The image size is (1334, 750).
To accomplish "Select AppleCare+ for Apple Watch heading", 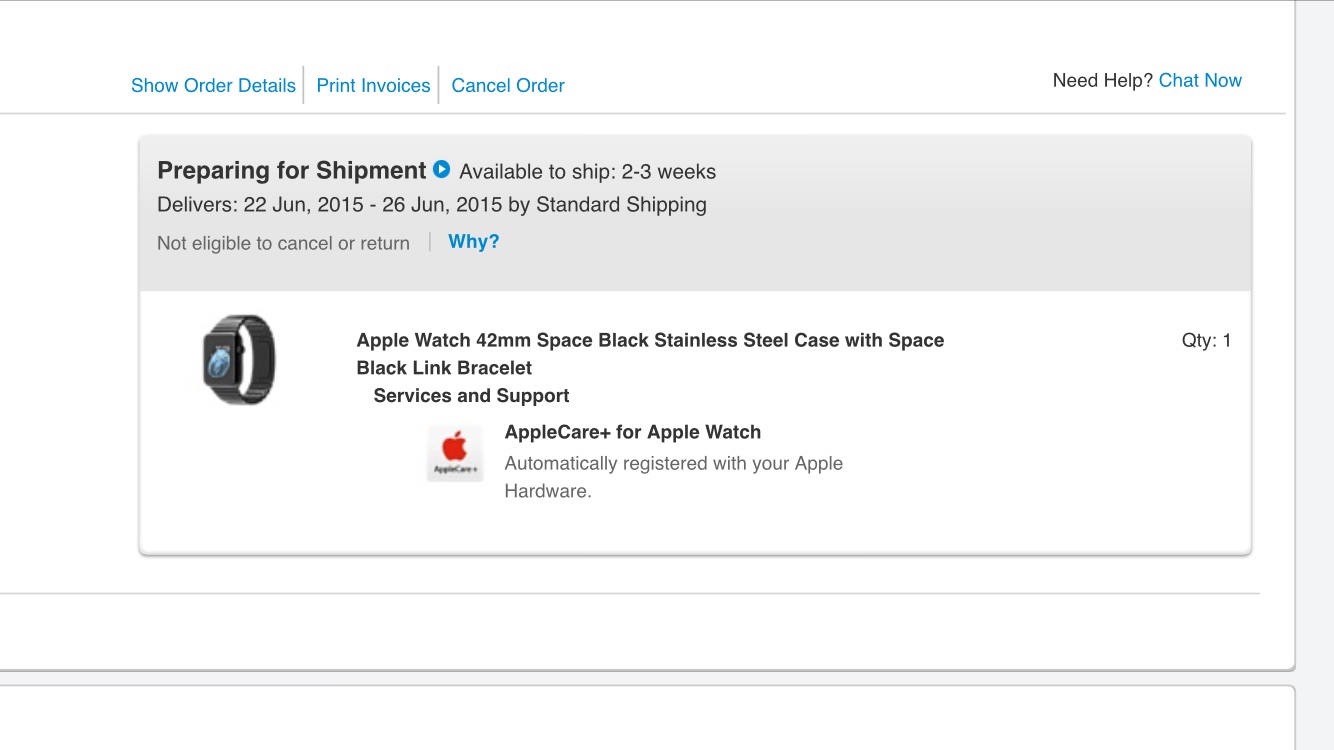I will tap(633, 432).
